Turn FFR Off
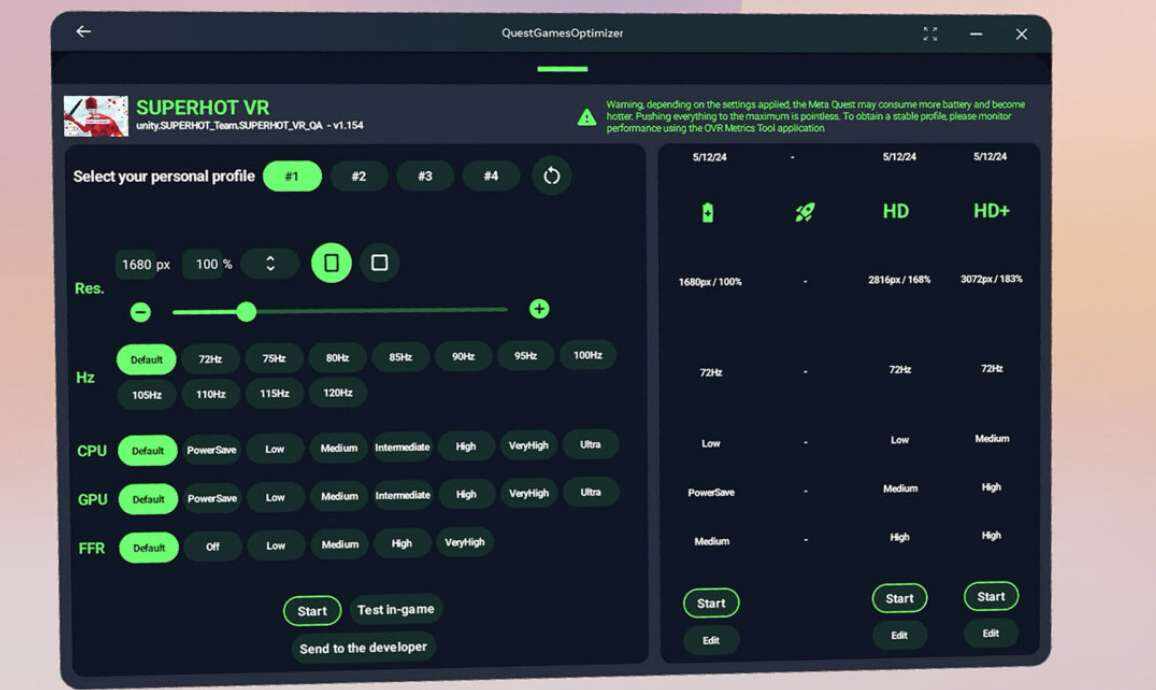 212,547
